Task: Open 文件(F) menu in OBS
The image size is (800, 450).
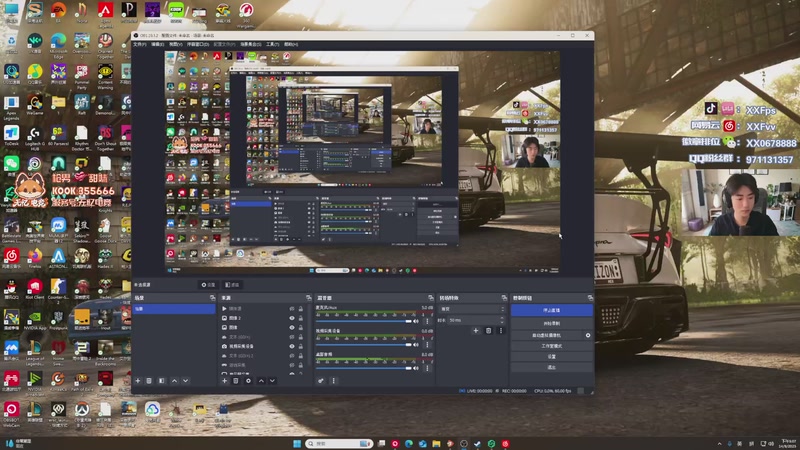Action: click(x=140, y=44)
